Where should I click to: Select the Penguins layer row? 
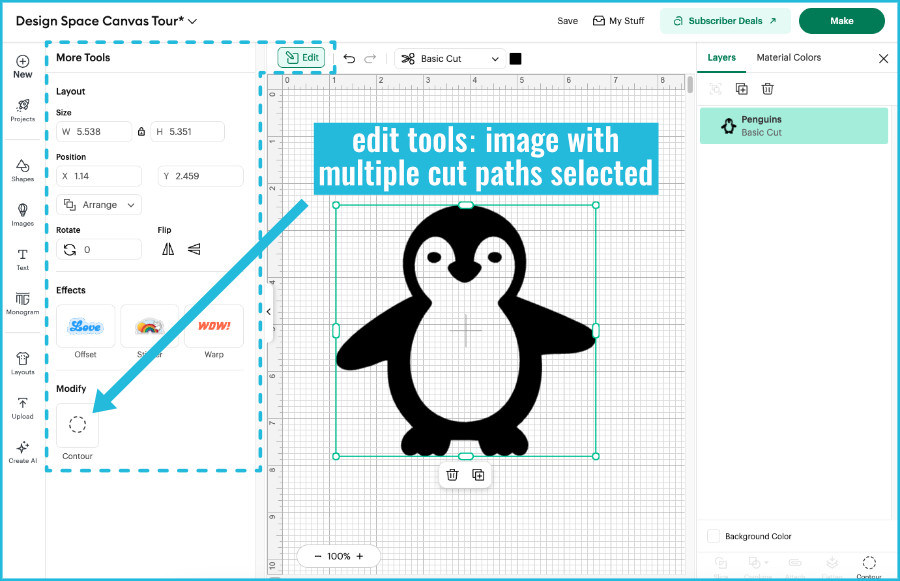[x=794, y=126]
